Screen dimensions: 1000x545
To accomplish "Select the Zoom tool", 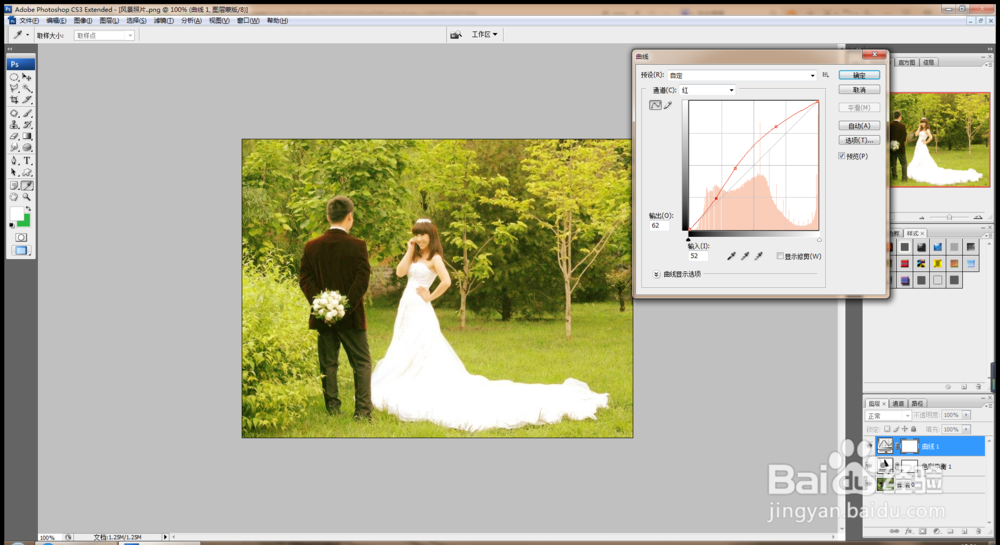I will (27, 197).
